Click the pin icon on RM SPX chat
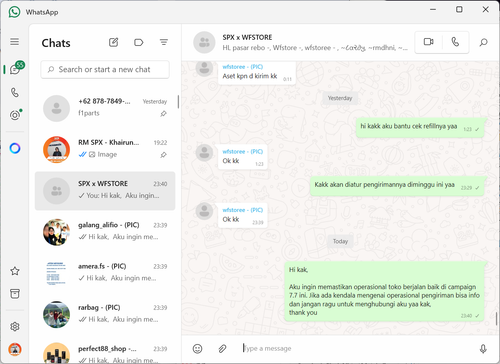 pyautogui.click(x=163, y=155)
